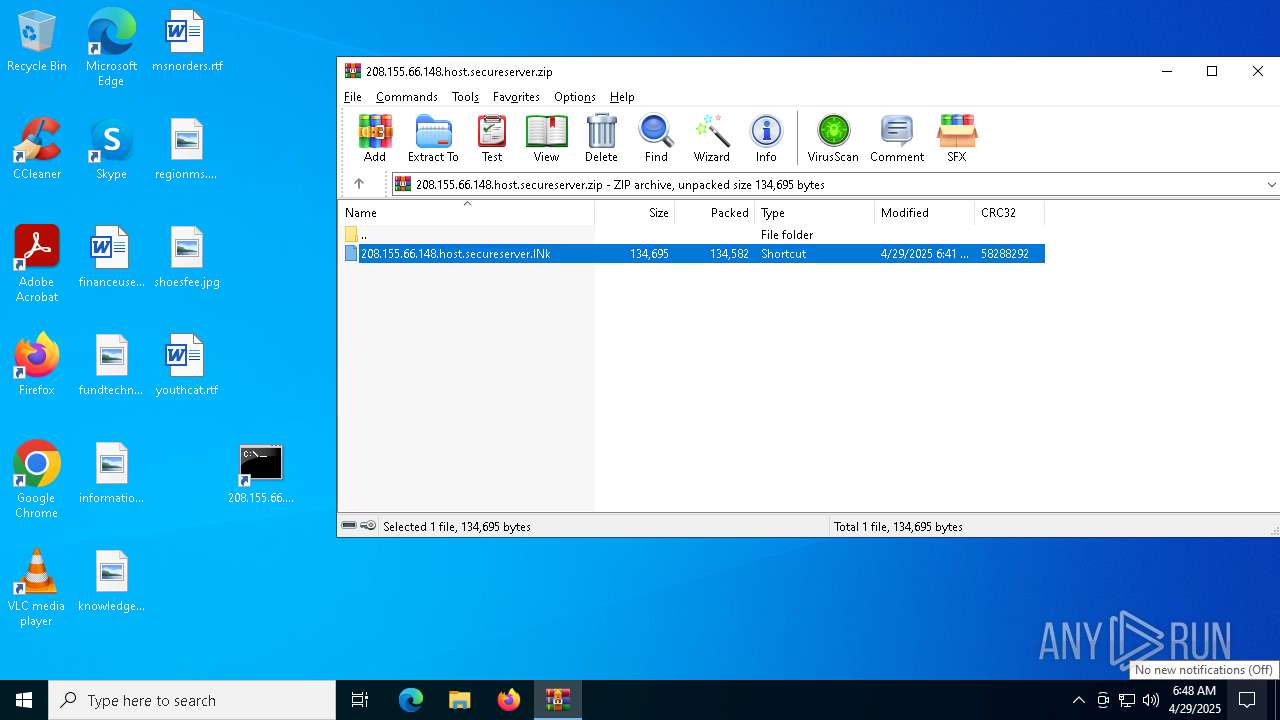Open the View toolbar icon

546,138
